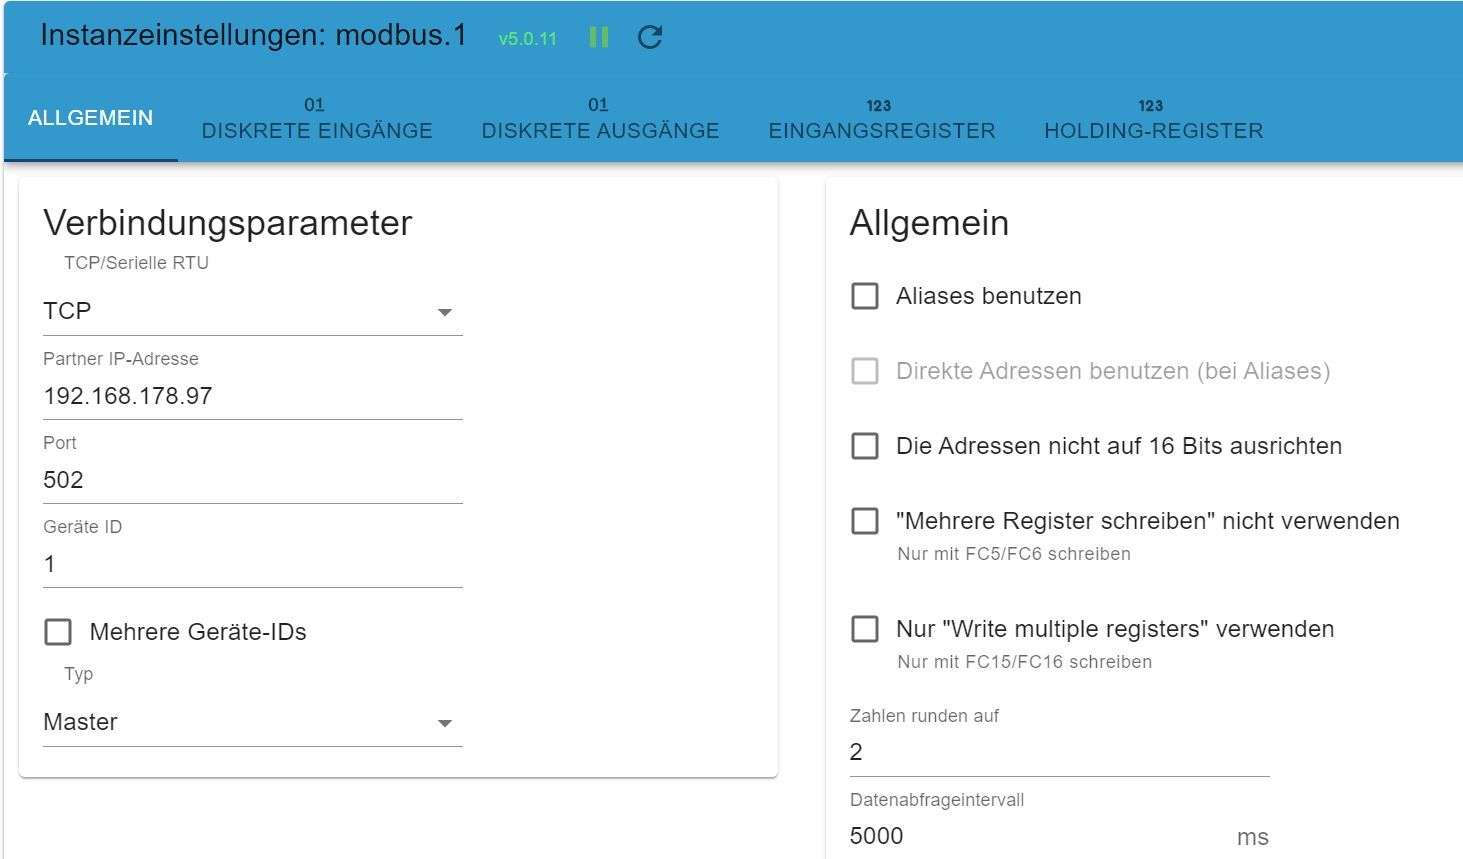Screen dimensions: 1463x859
Task: Switch to Diskrete Eingänge tab
Action: tap(317, 117)
